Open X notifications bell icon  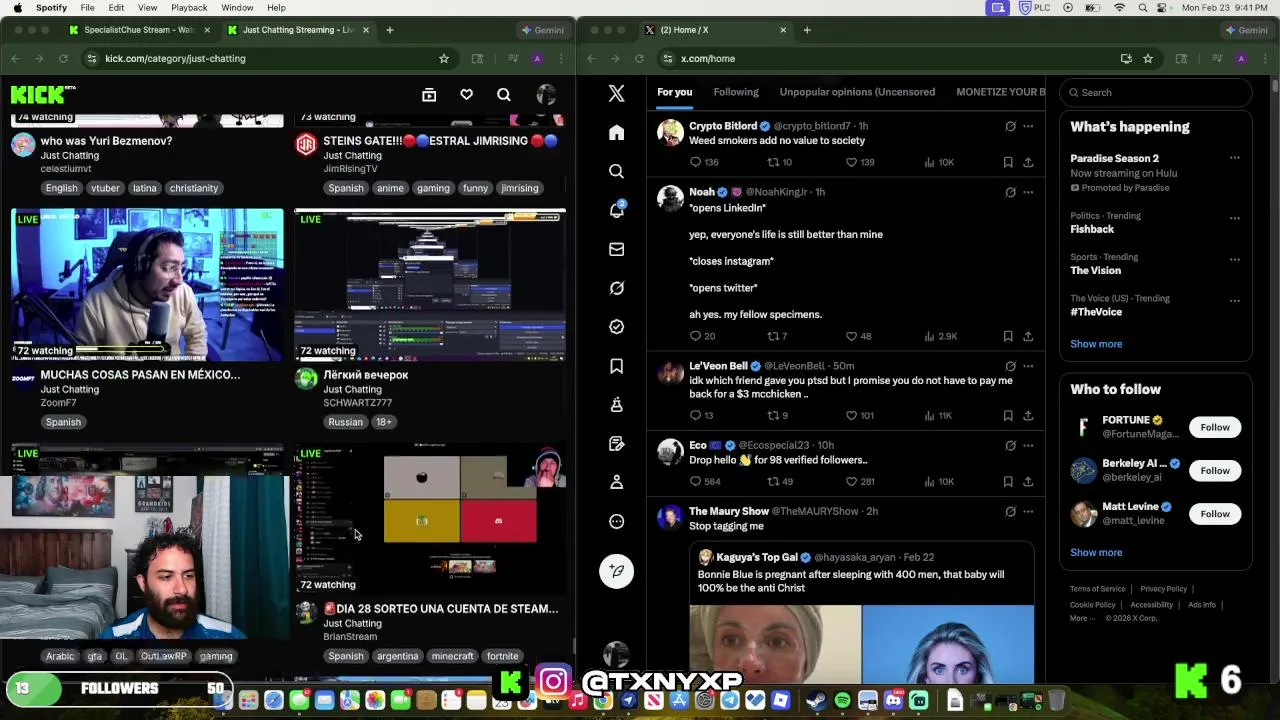(616, 210)
